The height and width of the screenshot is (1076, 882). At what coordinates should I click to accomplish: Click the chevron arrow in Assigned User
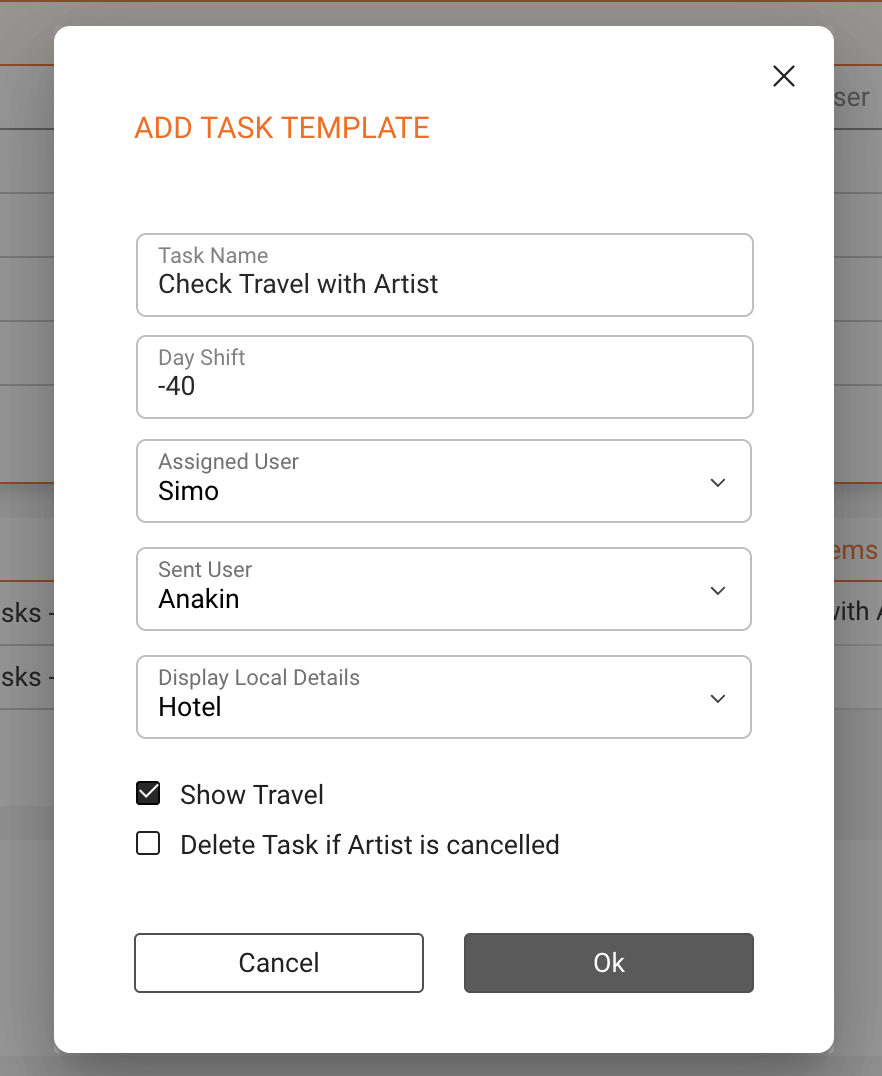pyautogui.click(x=717, y=482)
